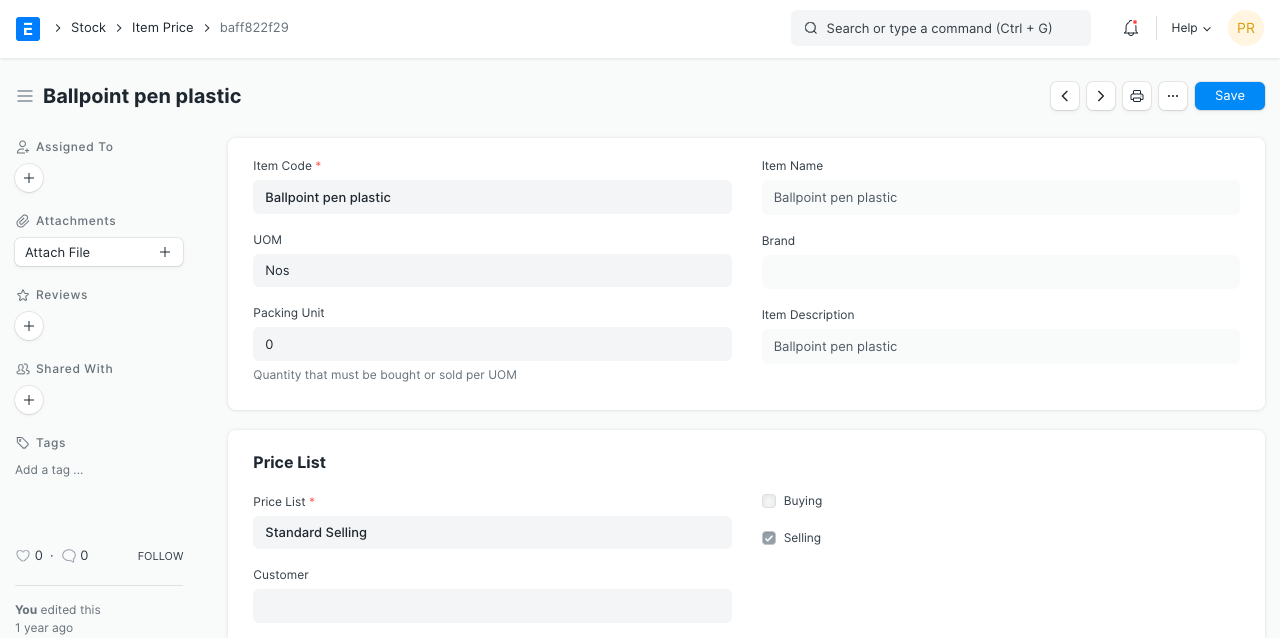Screen dimensions: 1280x638
Task: Open the Help dropdown
Action: [1191, 28]
